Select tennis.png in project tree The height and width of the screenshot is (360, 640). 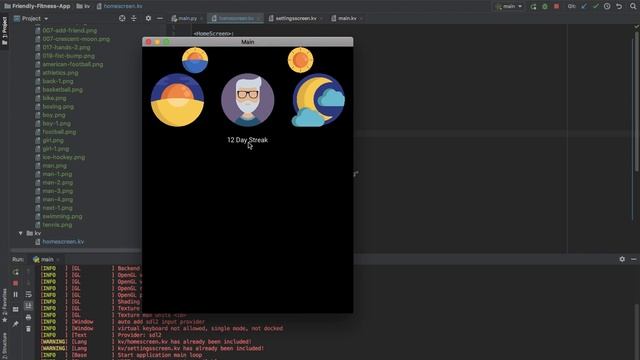[57, 225]
